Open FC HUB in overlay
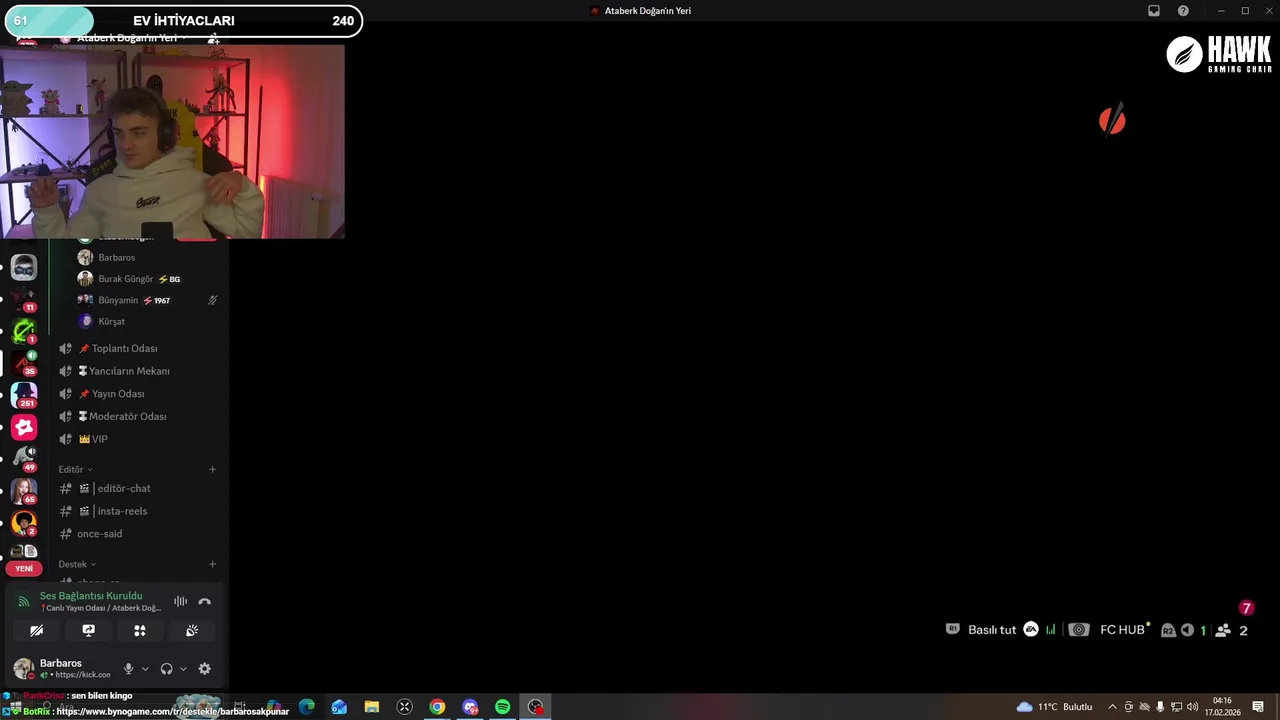Viewport: 1280px width, 720px height. (1122, 630)
